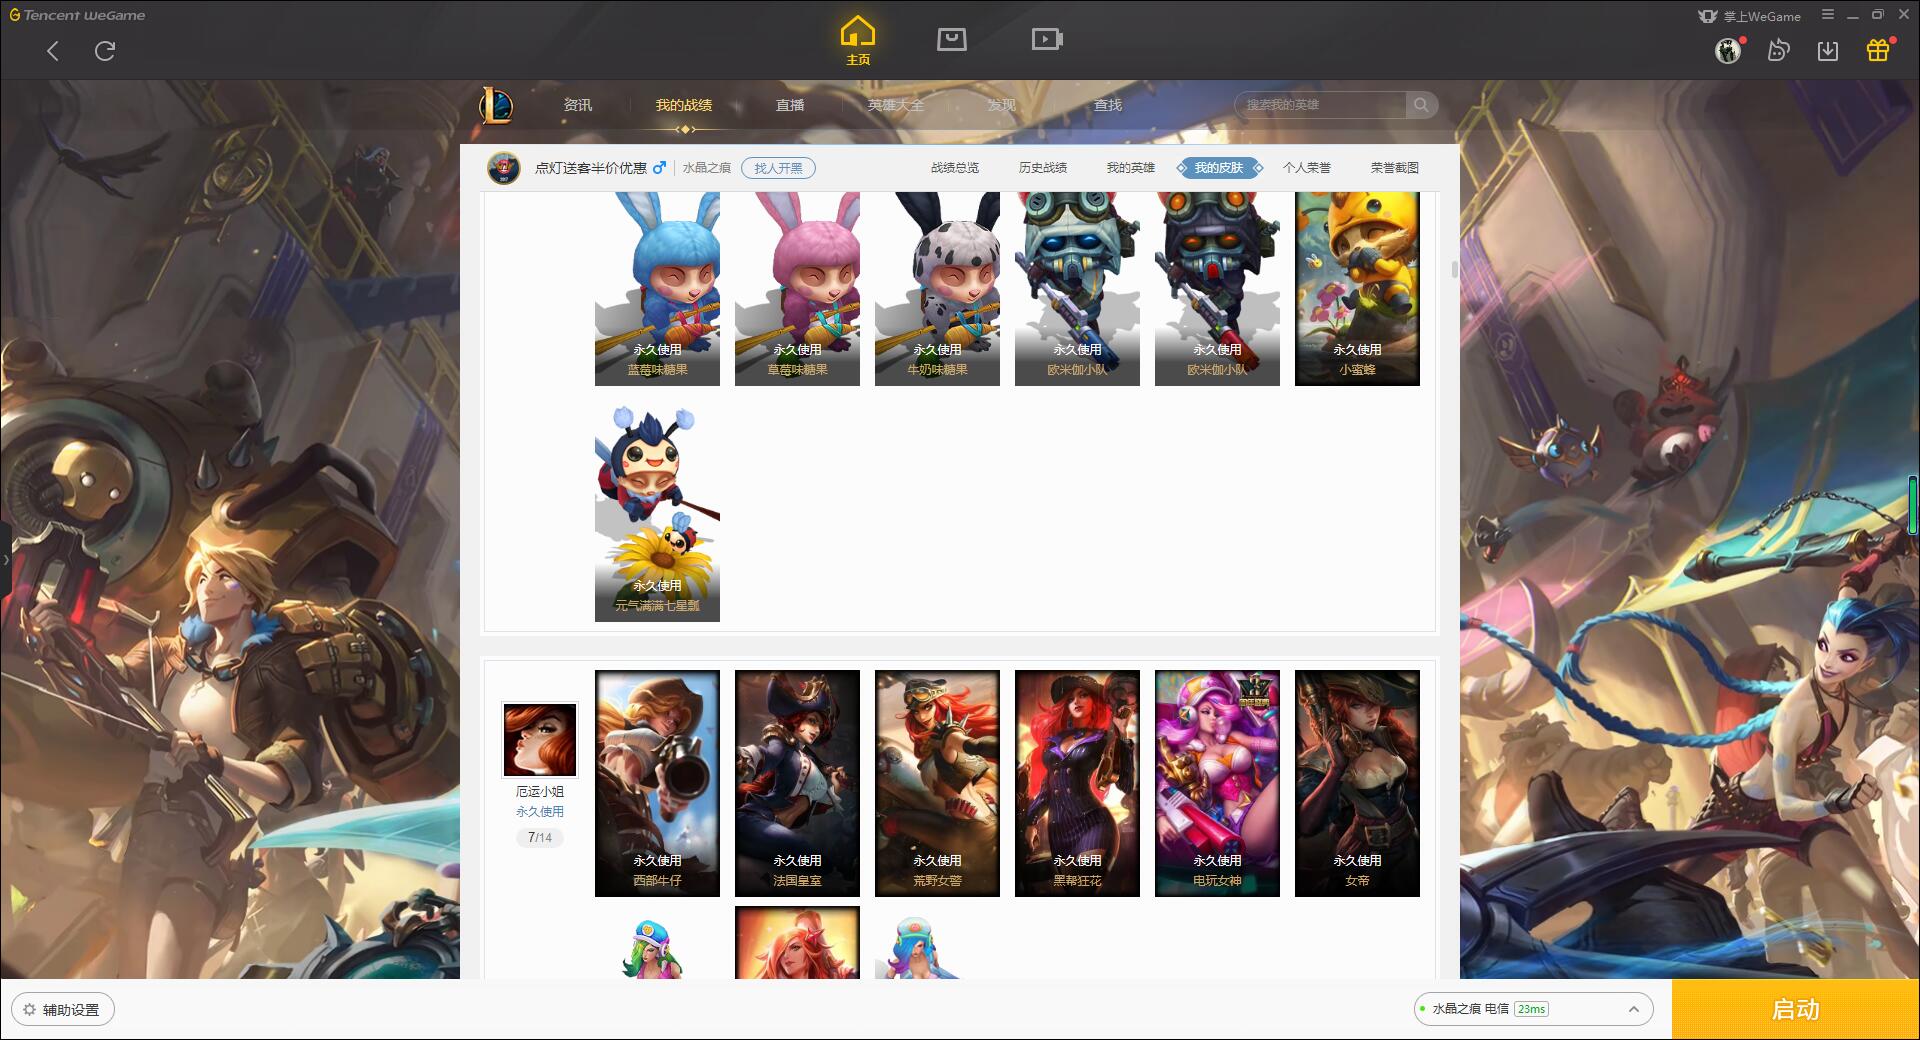Click the 厄运小姐 champion name
This screenshot has width=1920, height=1040.
pos(540,792)
